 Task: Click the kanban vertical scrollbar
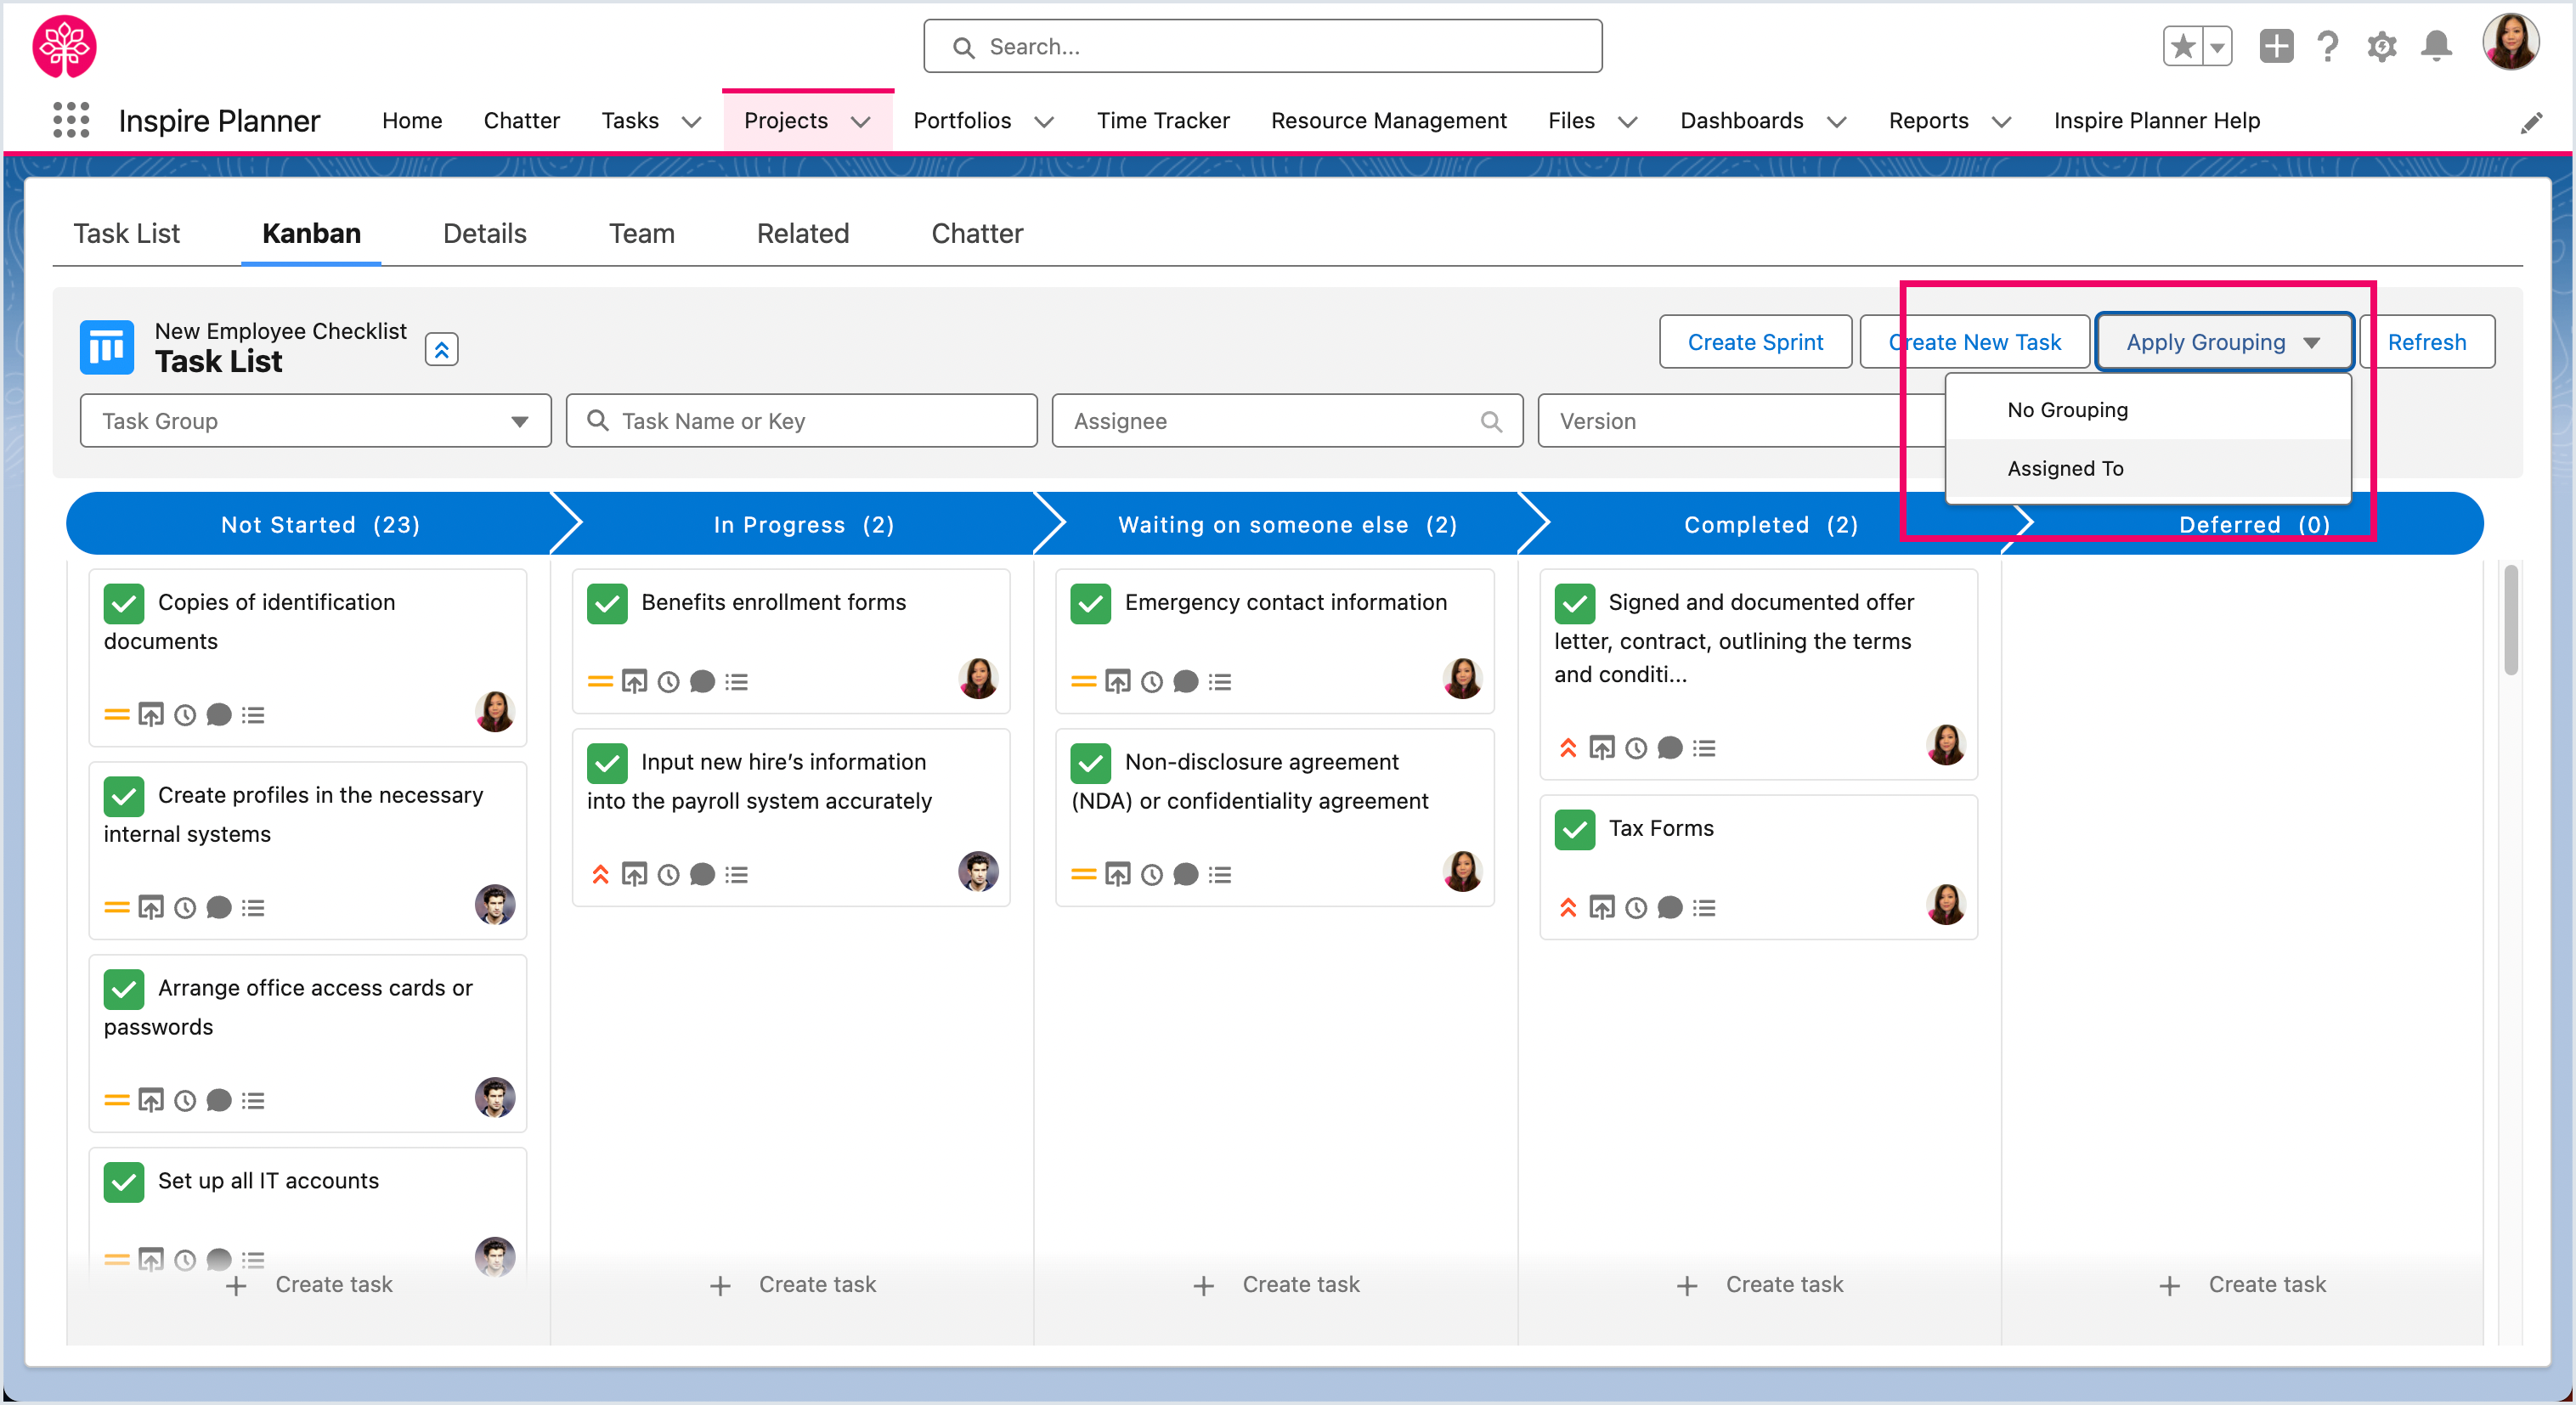pyautogui.click(x=2510, y=620)
